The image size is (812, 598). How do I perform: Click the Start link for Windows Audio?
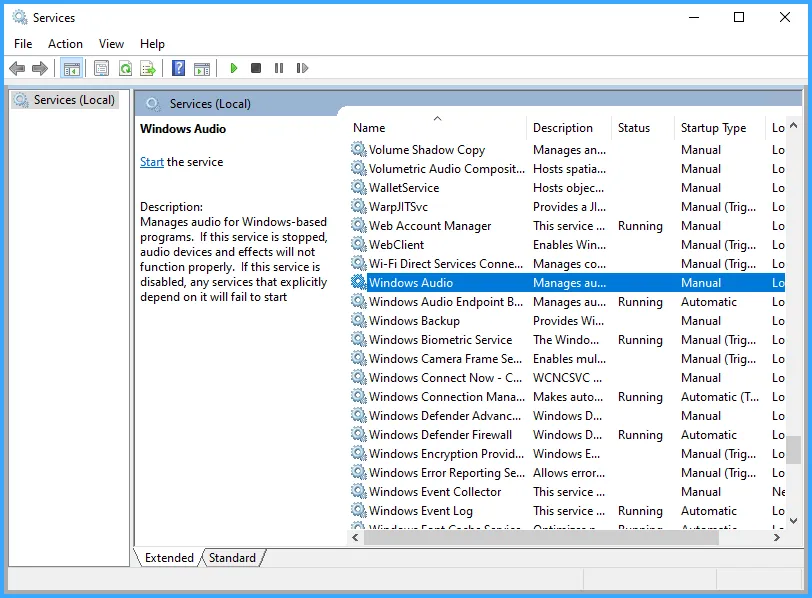(x=151, y=161)
